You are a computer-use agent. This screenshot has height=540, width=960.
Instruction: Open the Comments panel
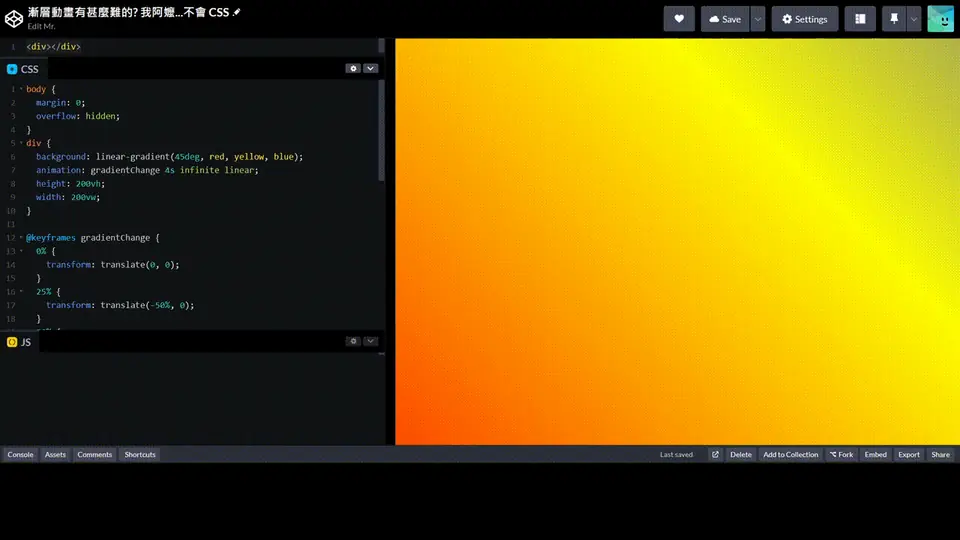pos(95,454)
